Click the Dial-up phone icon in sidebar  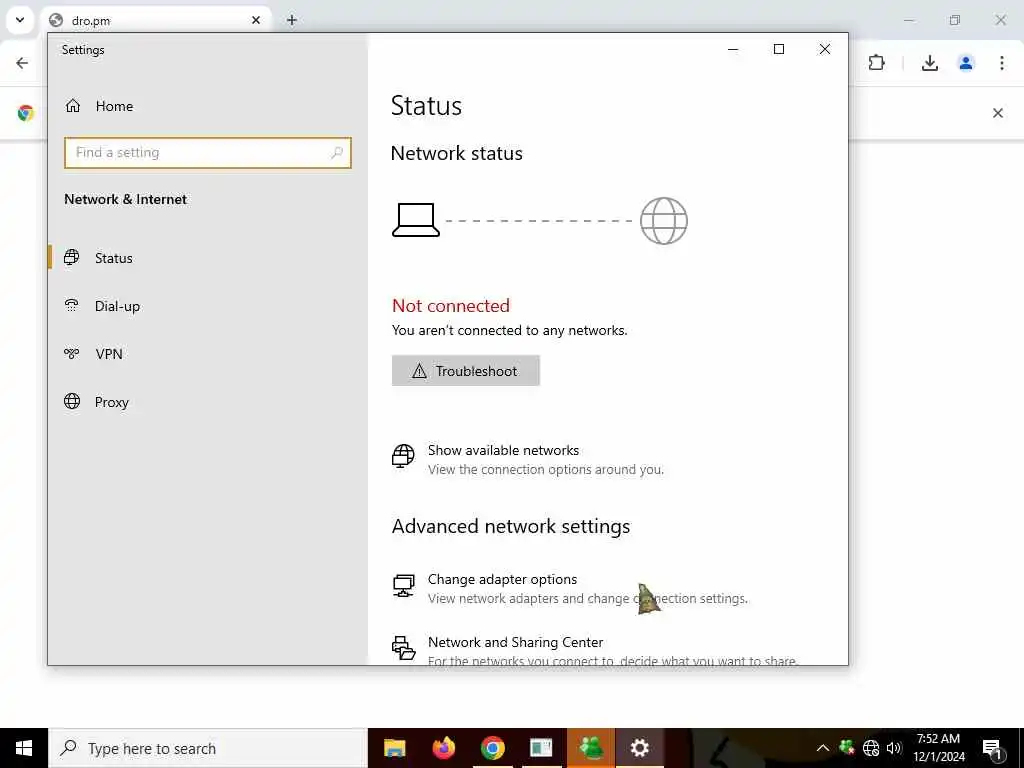tap(72, 306)
